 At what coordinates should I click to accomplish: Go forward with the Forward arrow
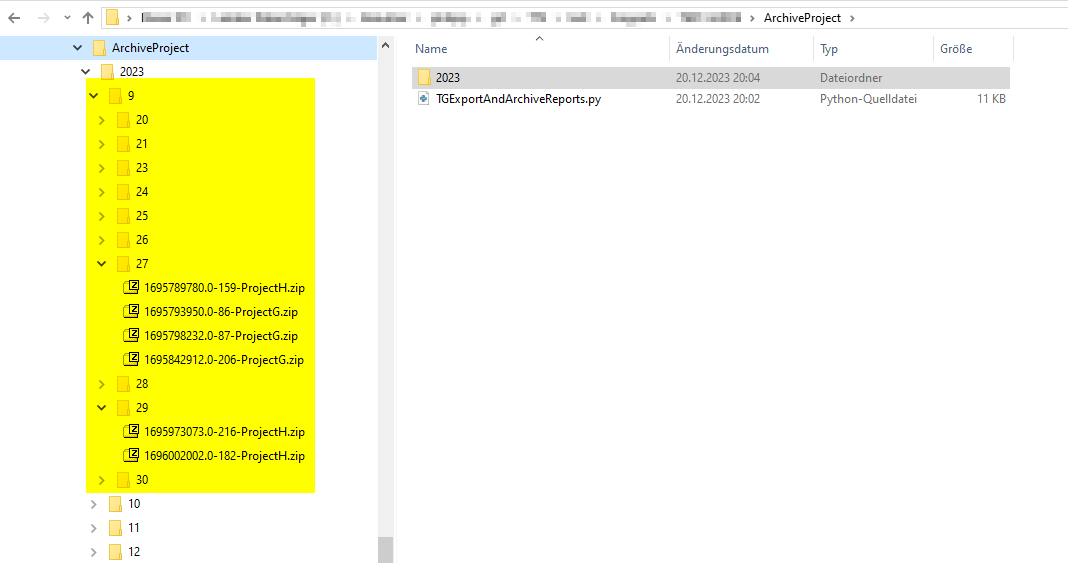(44, 18)
